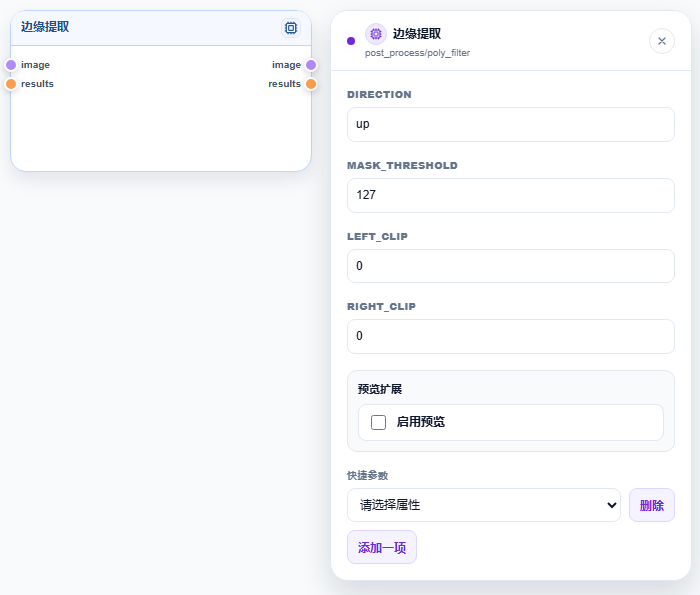
Task: Click the MASK_THRESHOLD field label
Action: click(x=402, y=166)
